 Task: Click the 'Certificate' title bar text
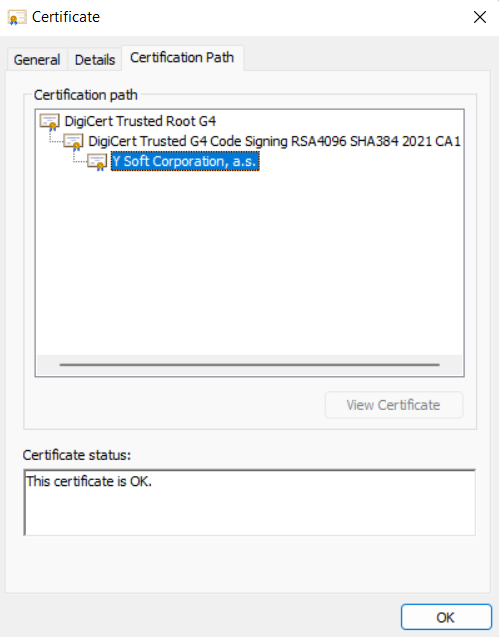coord(66,17)
